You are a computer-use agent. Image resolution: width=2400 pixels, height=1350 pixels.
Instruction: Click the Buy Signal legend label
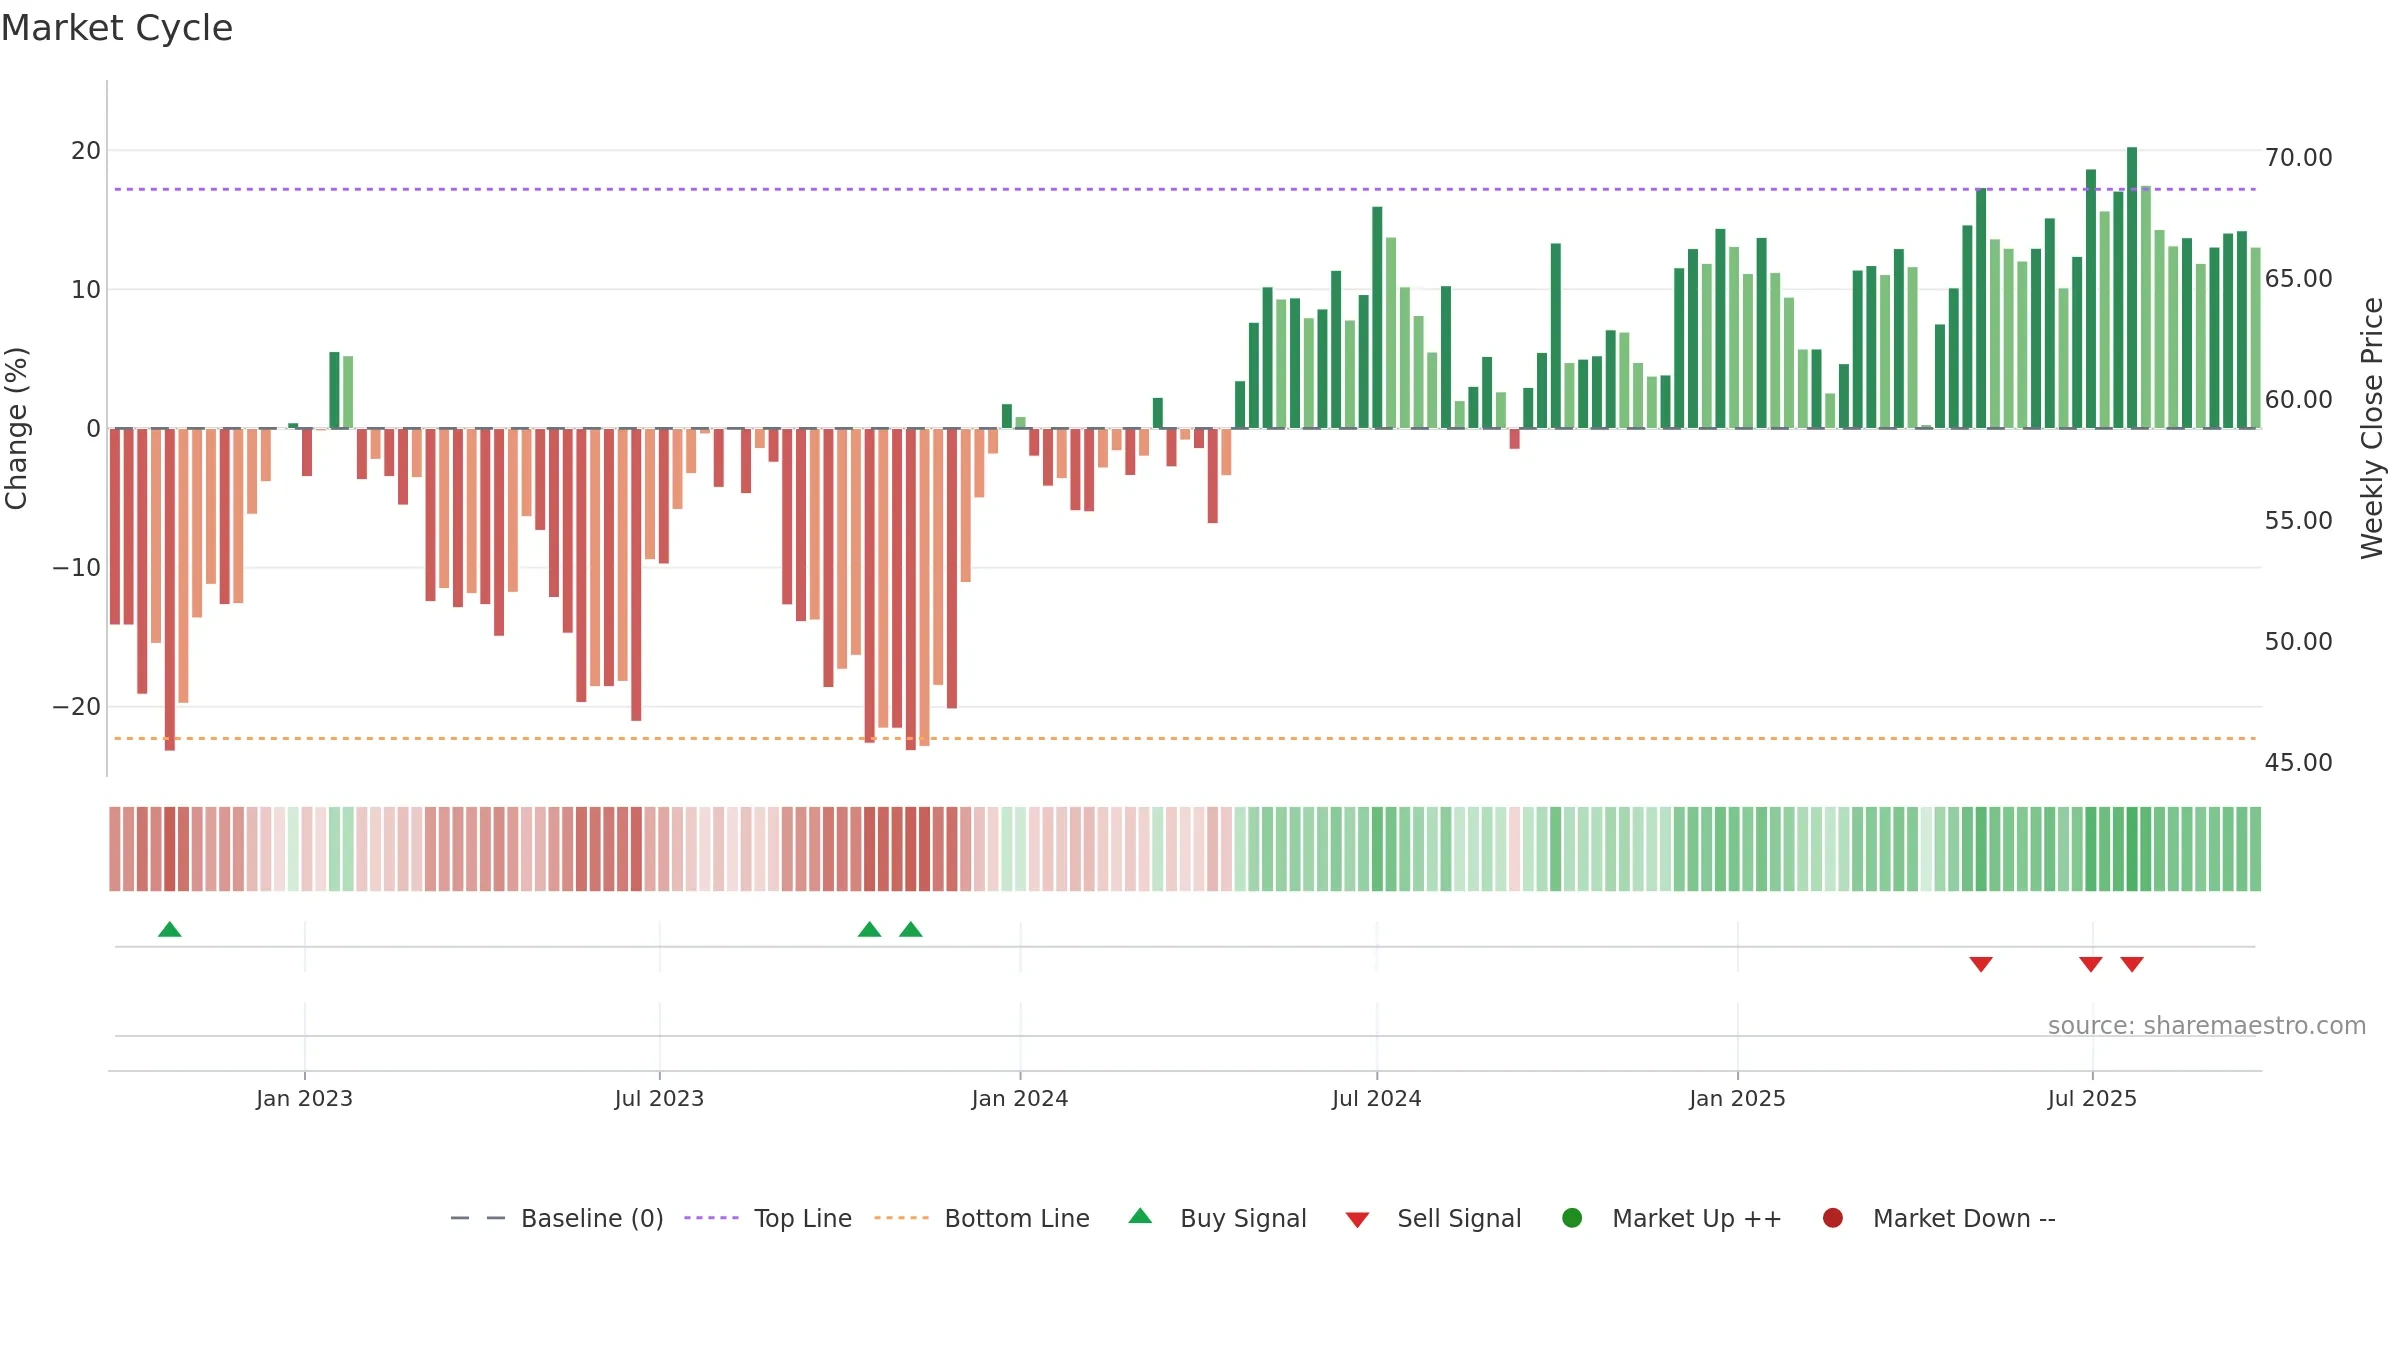[x=1243, y=1218]
